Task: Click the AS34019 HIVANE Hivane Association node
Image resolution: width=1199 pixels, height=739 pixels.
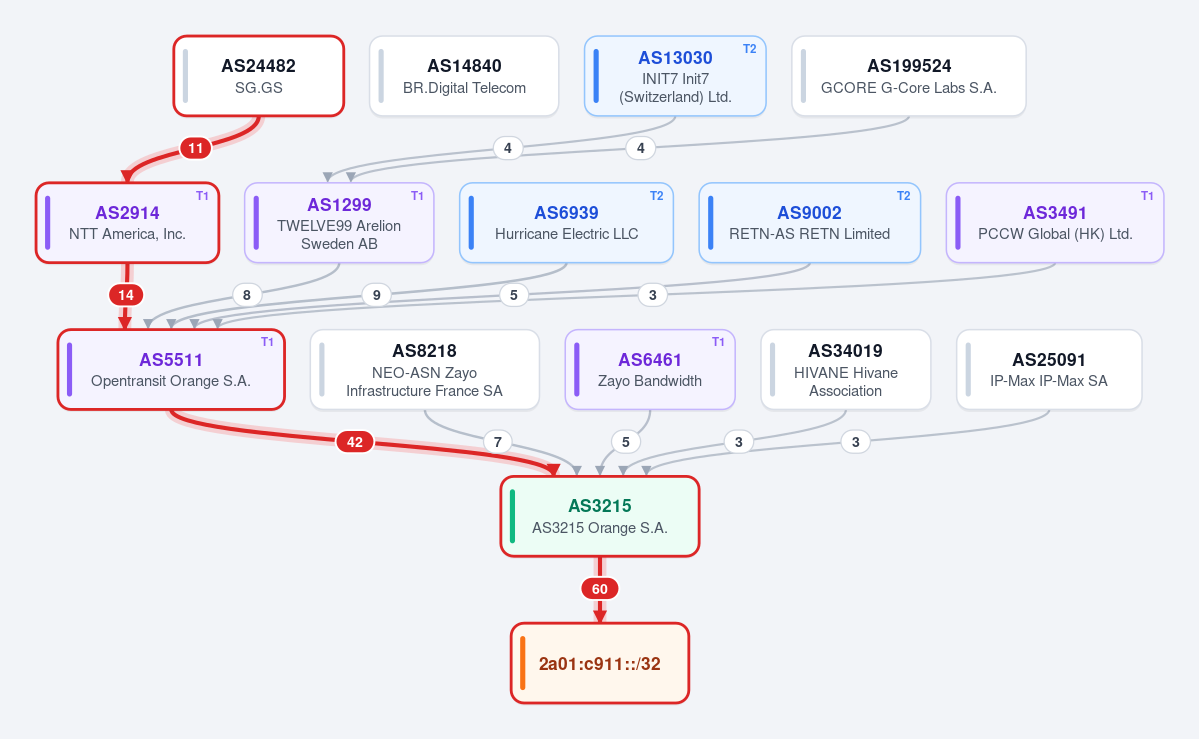Action: coord(846,370)
